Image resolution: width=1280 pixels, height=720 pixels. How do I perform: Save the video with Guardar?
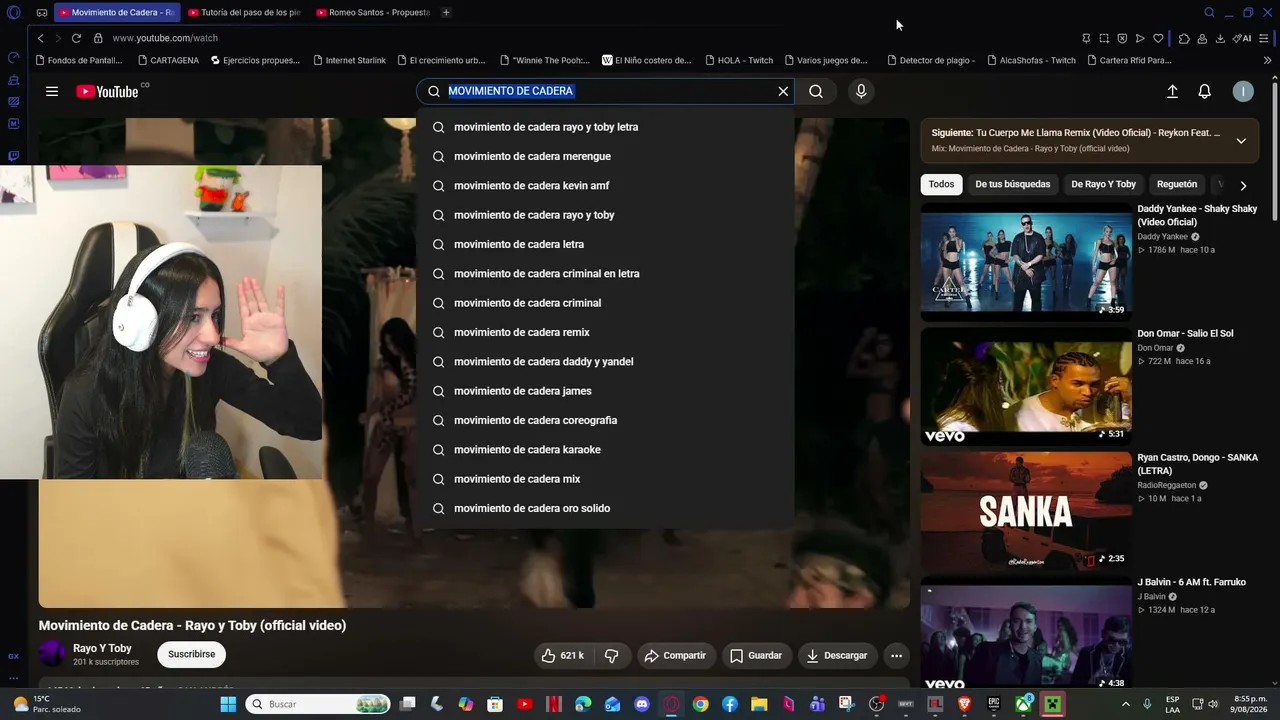[755, 655]
